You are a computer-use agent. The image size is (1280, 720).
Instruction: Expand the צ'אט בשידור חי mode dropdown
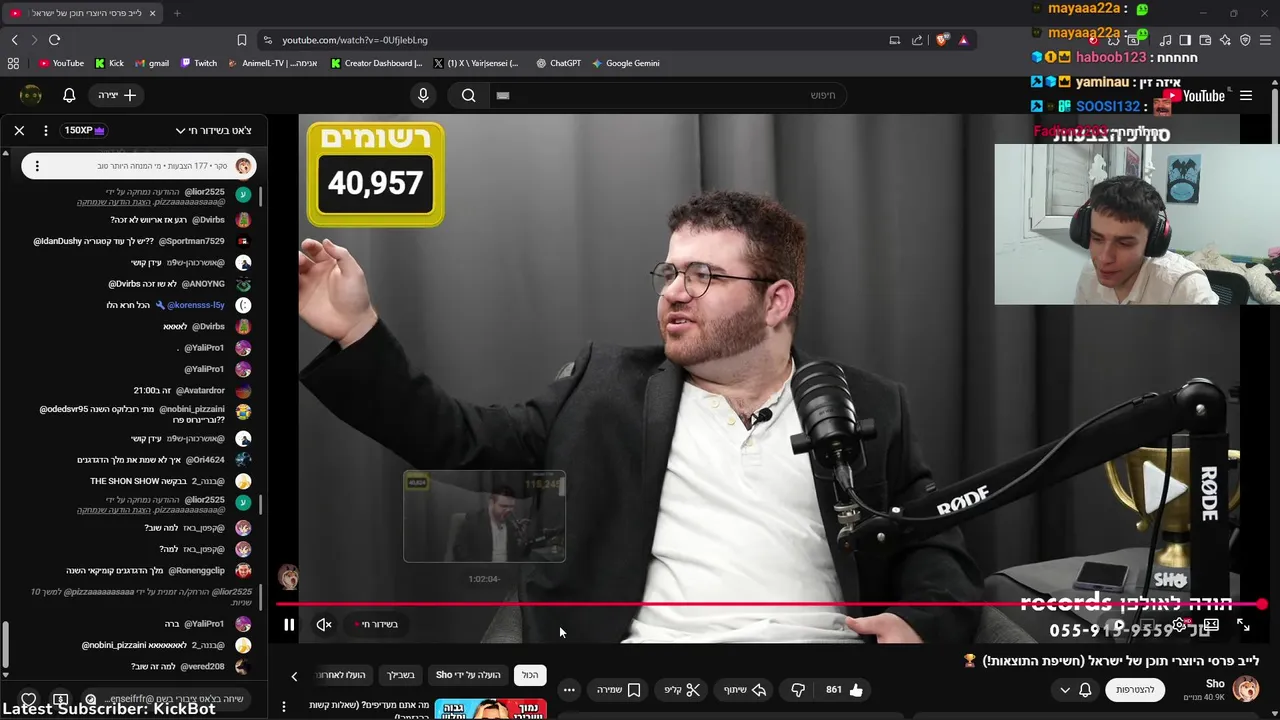213,130
